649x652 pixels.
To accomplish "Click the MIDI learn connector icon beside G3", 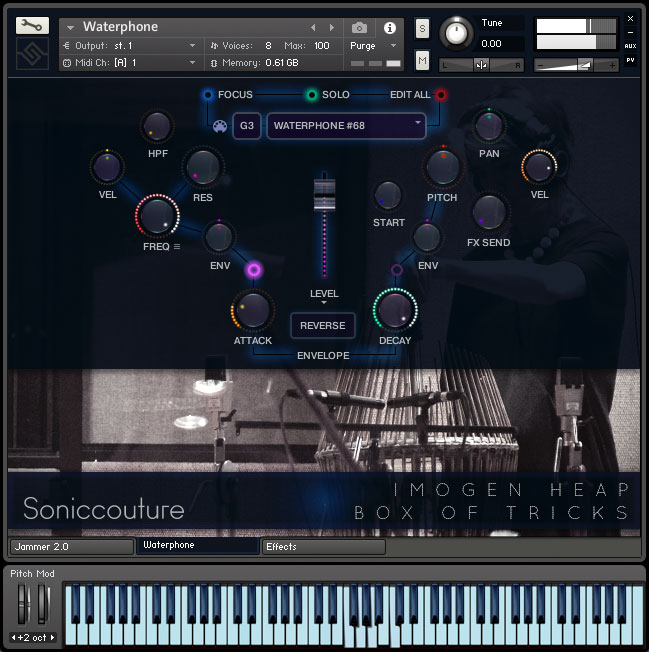I will coord(220,126).
